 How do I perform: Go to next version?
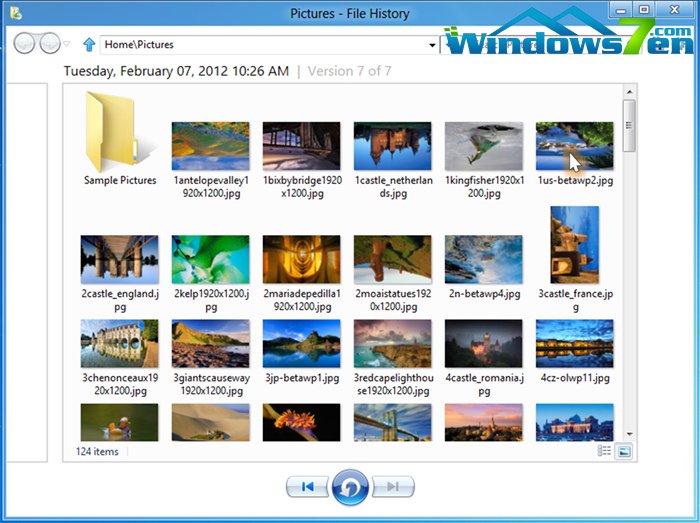point(393,487)
